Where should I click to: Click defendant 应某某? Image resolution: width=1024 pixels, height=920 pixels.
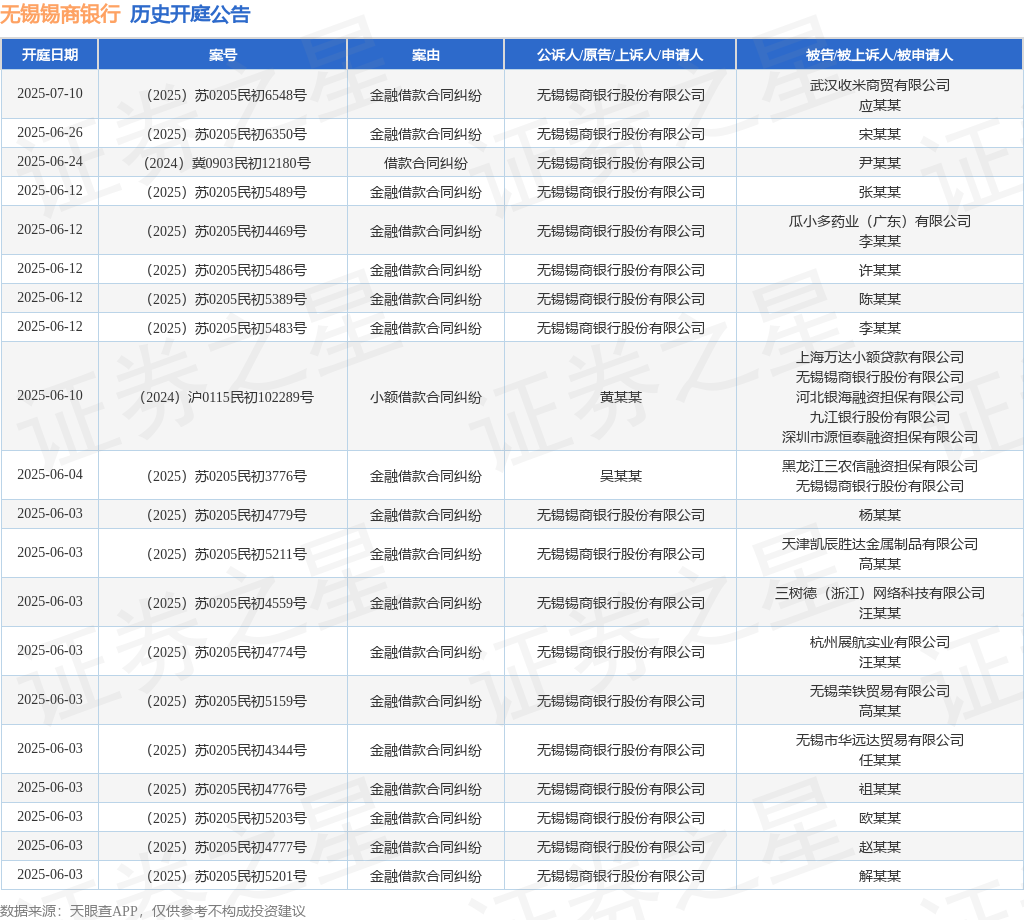coord(880,105)
